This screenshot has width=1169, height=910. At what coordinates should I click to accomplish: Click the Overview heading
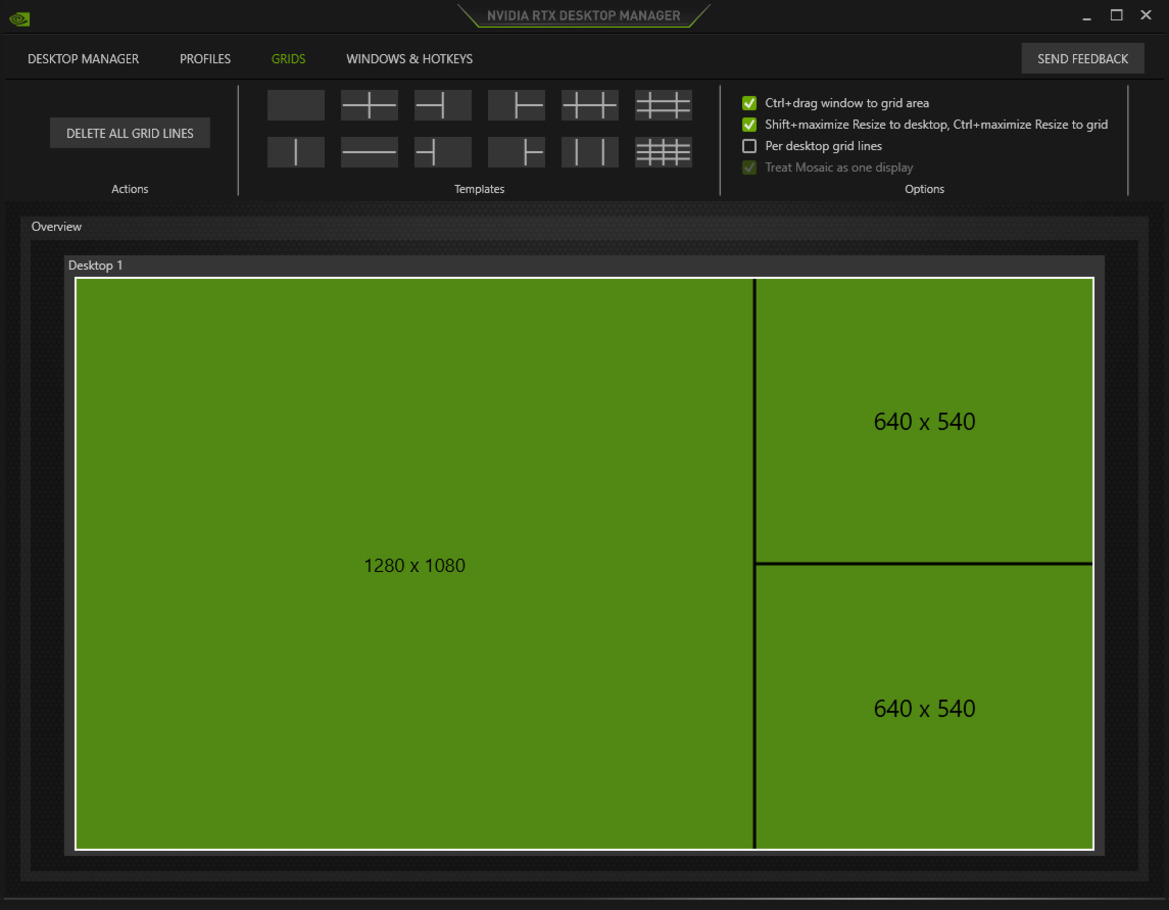57,227
